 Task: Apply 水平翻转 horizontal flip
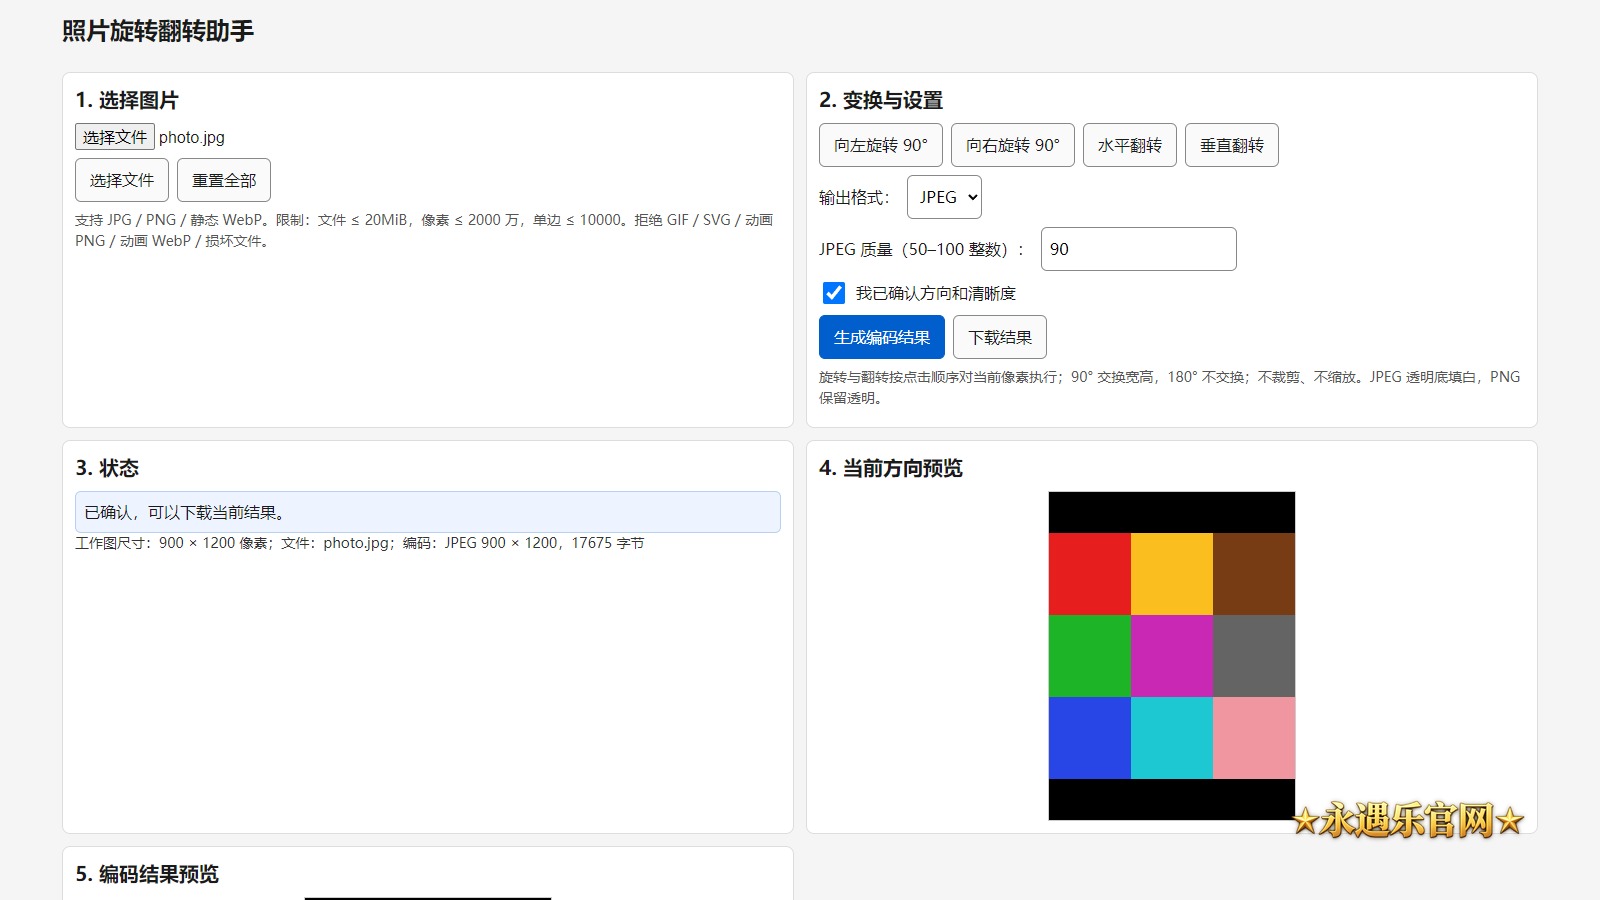pyautogui.click(x=1130, y=145)
